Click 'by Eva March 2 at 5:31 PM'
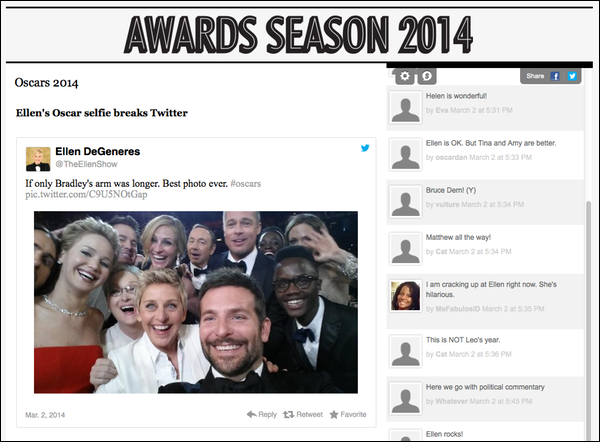 [469, 110]
